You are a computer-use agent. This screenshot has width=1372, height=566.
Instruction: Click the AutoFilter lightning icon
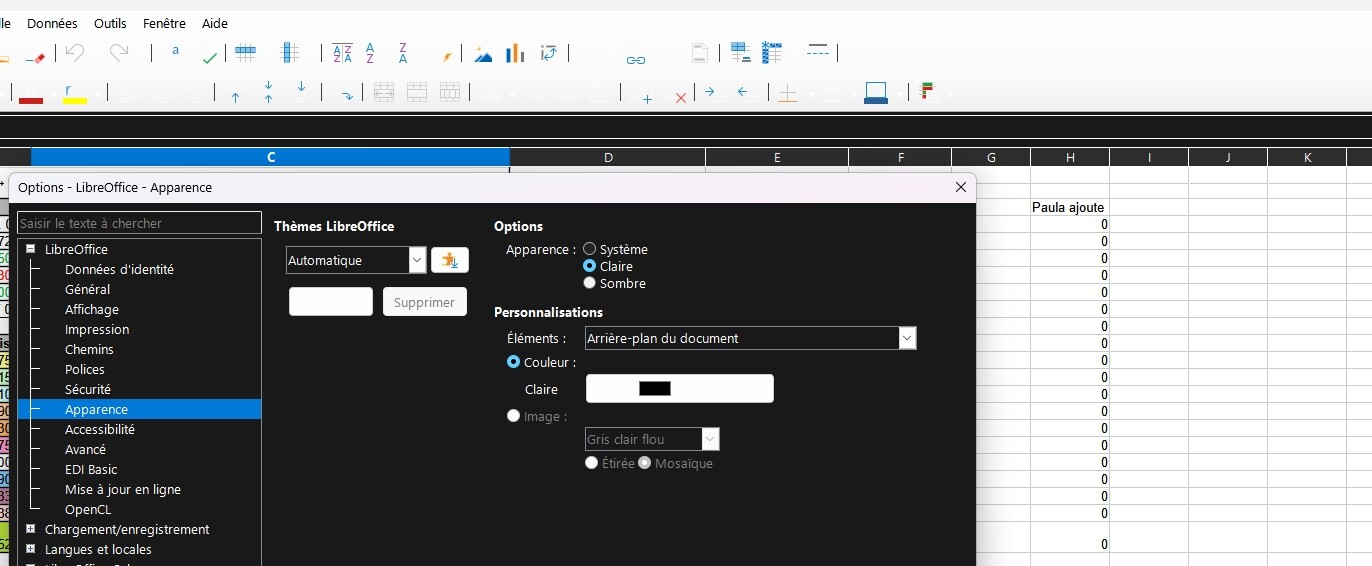tap(446, 56)
